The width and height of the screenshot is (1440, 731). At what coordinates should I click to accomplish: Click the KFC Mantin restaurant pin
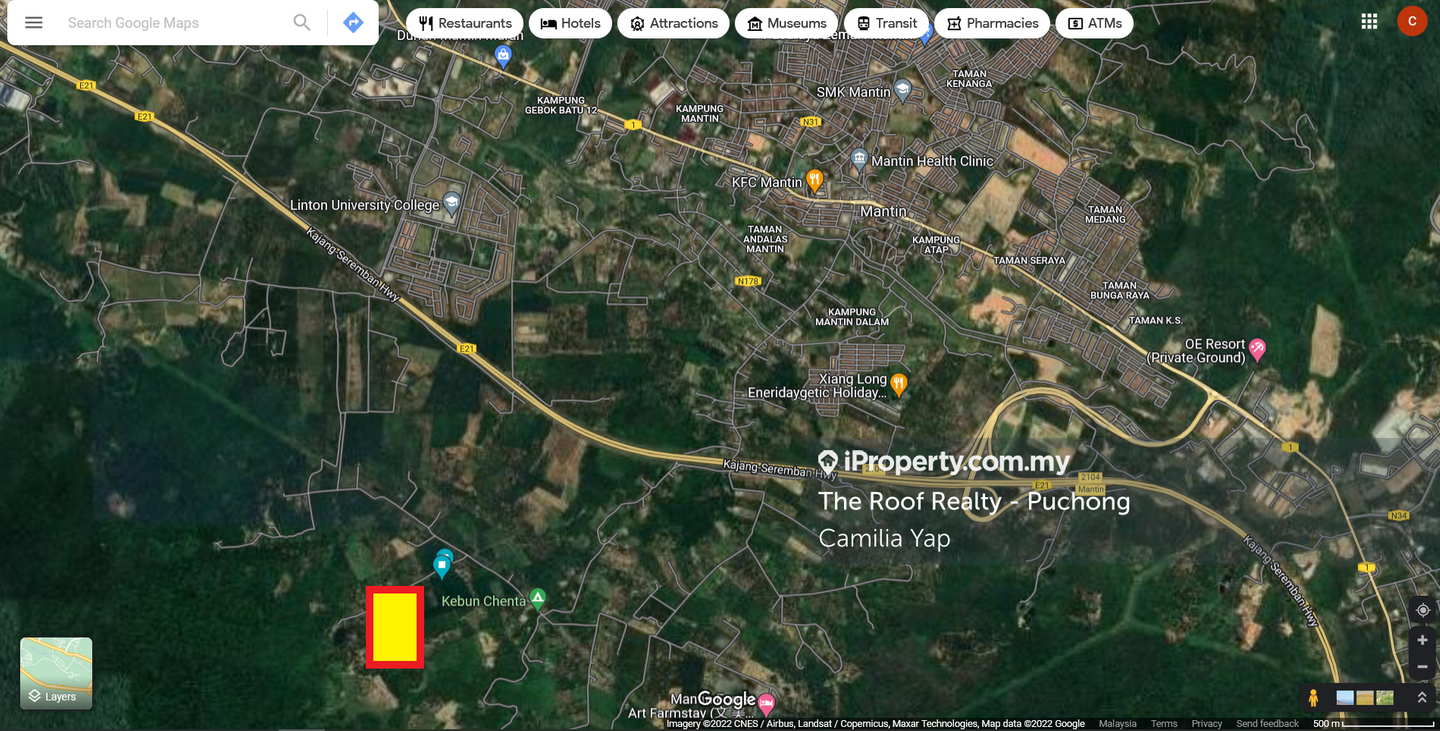815,181
